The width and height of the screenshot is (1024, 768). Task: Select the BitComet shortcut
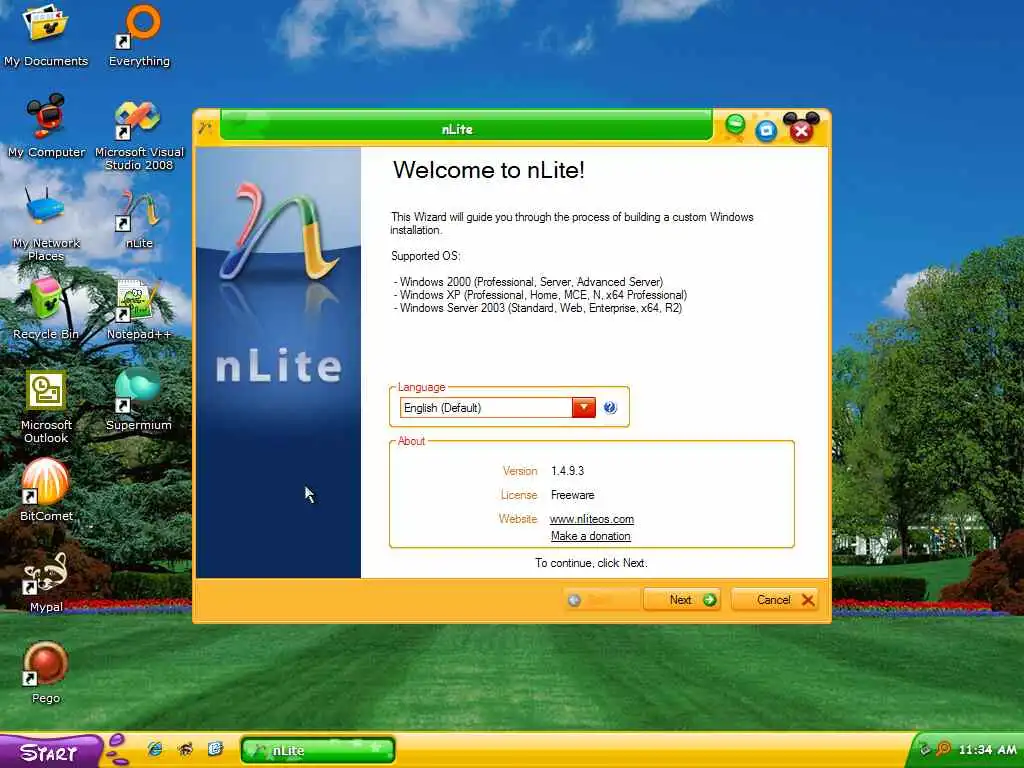pyautogui.click(x=46, y=490)
